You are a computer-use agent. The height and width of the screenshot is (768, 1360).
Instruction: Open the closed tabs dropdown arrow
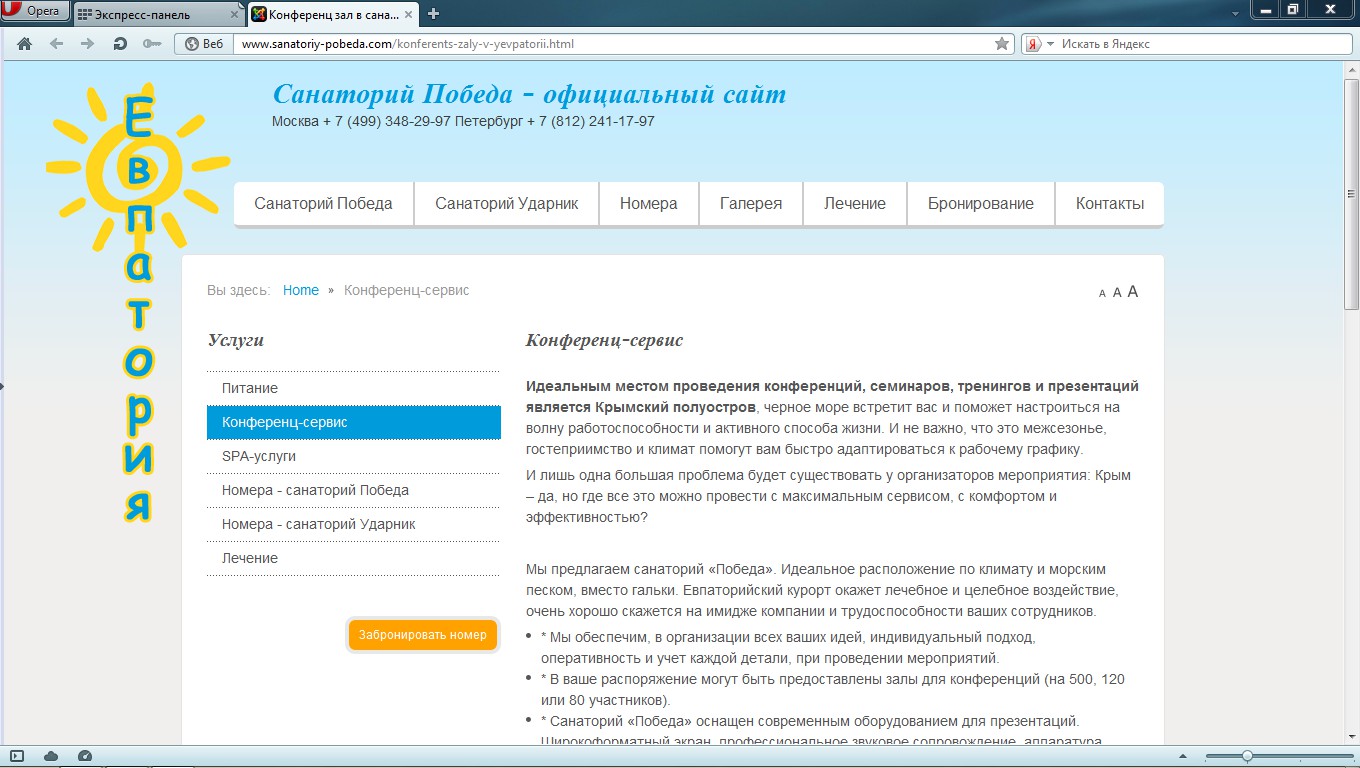[1237, 14]
